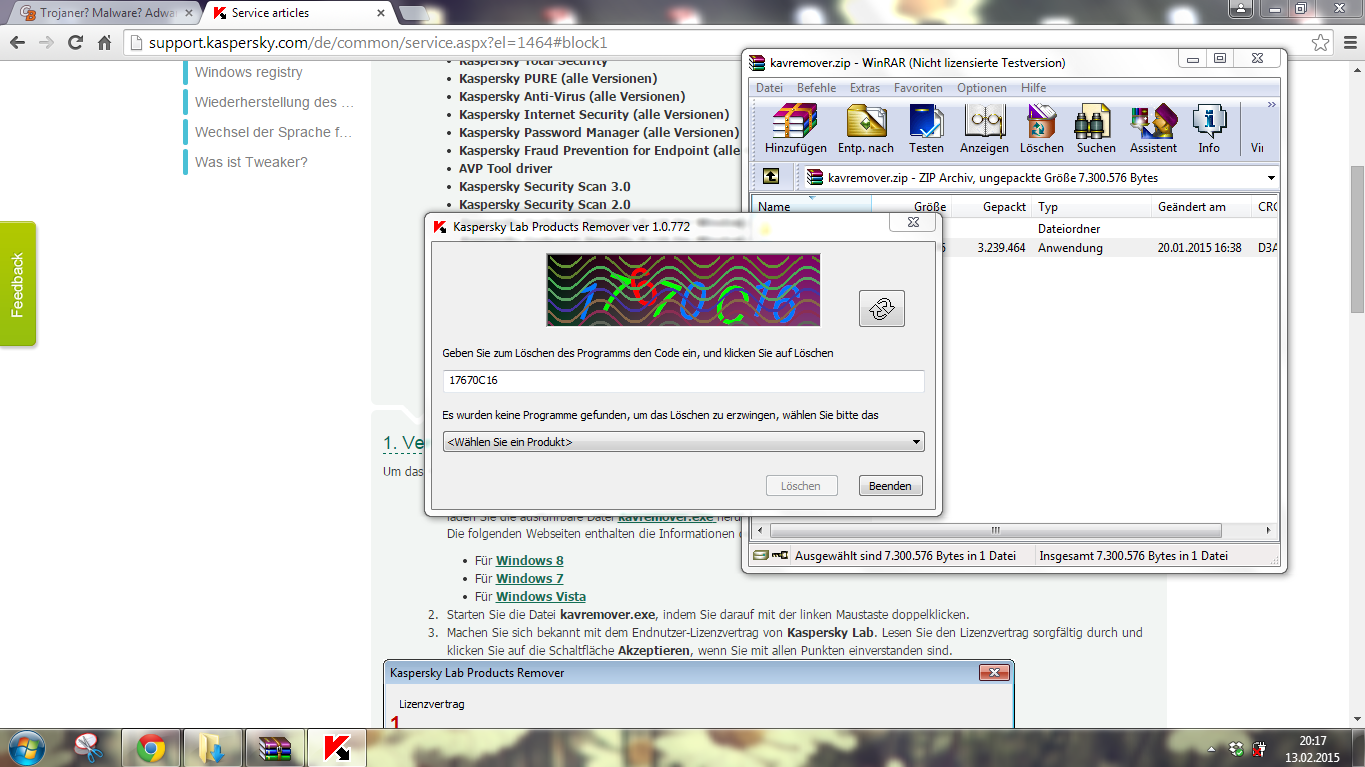Open Chrome home page button
Image resolution: width=1365 pixels, height=767 pixels.
[104, 43]
